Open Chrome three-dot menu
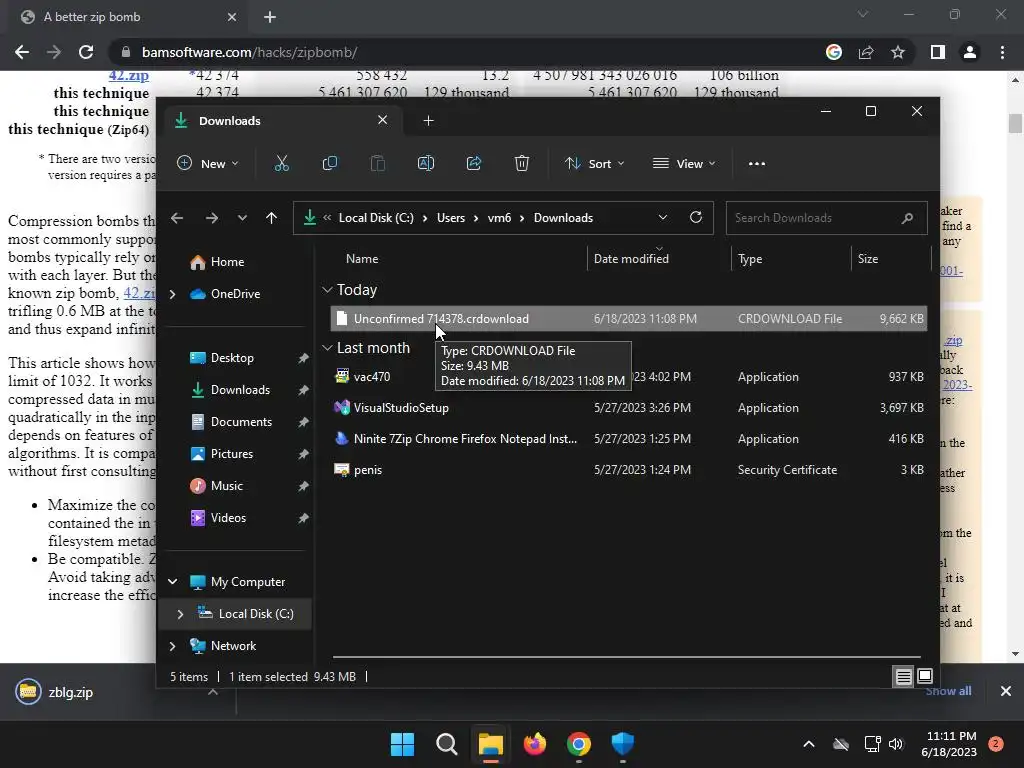This screenshot has width=1024, height=768. (1002, 52)
